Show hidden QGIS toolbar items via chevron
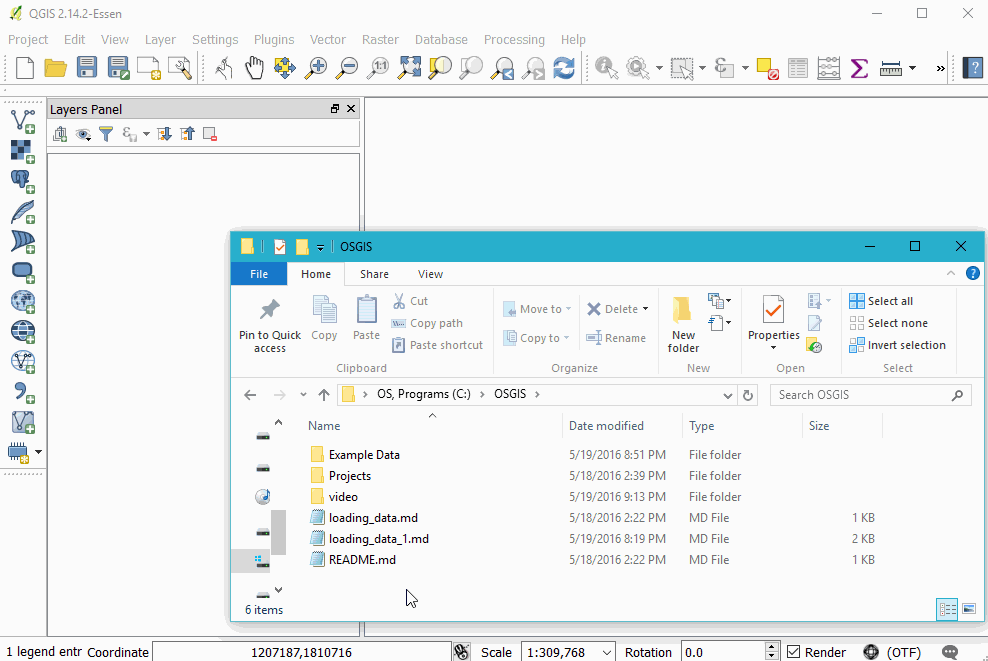 pyautogui.click(x=940, y=68)
